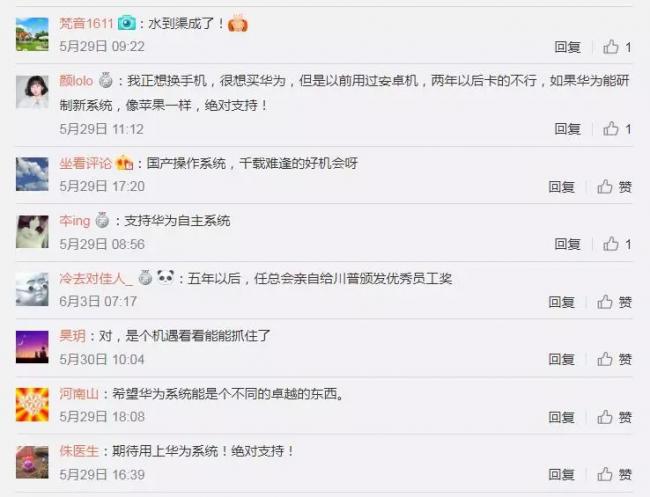Open 颜lolo's avatar image
The width and height of the screenshot is (650, 497).
[x=32, y=92]
